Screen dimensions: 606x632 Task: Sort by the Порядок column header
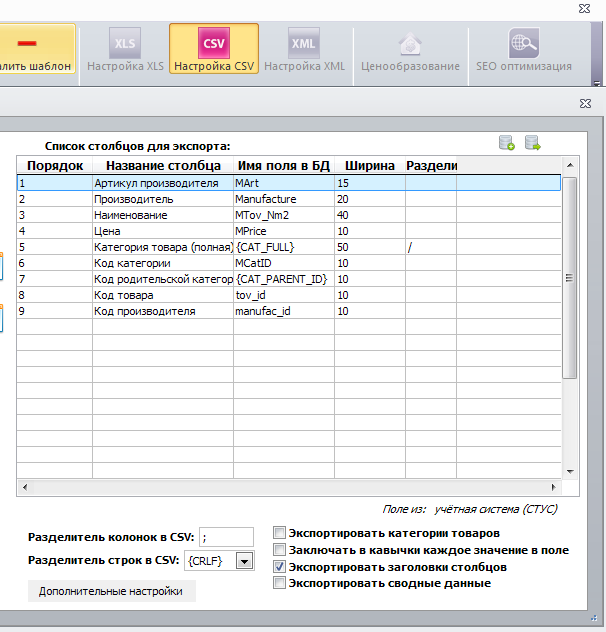55,165
